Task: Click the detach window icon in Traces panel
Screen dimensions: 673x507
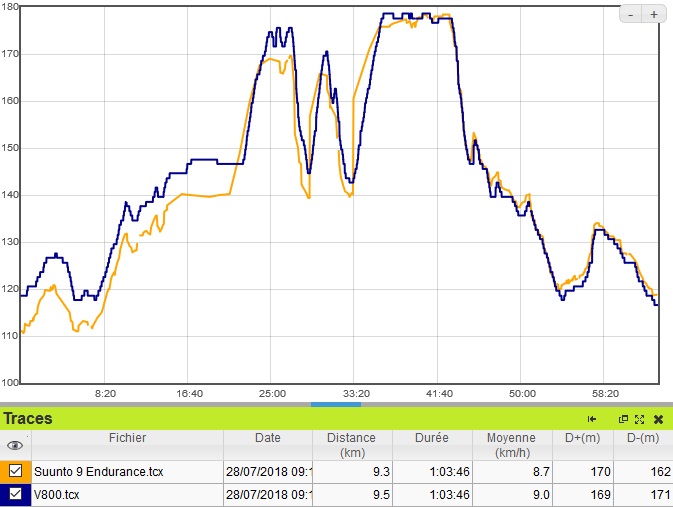Action: pyautogui.click(x=623, y=419)
